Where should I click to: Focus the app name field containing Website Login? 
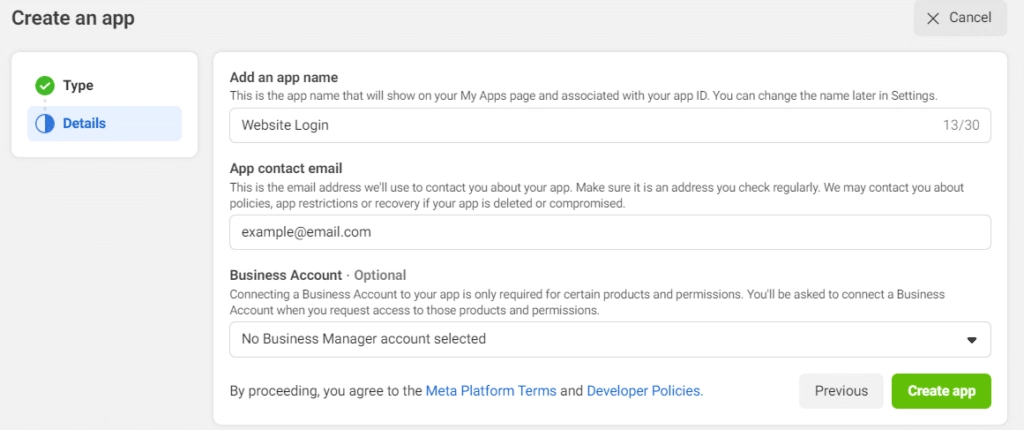coord(580,125)
